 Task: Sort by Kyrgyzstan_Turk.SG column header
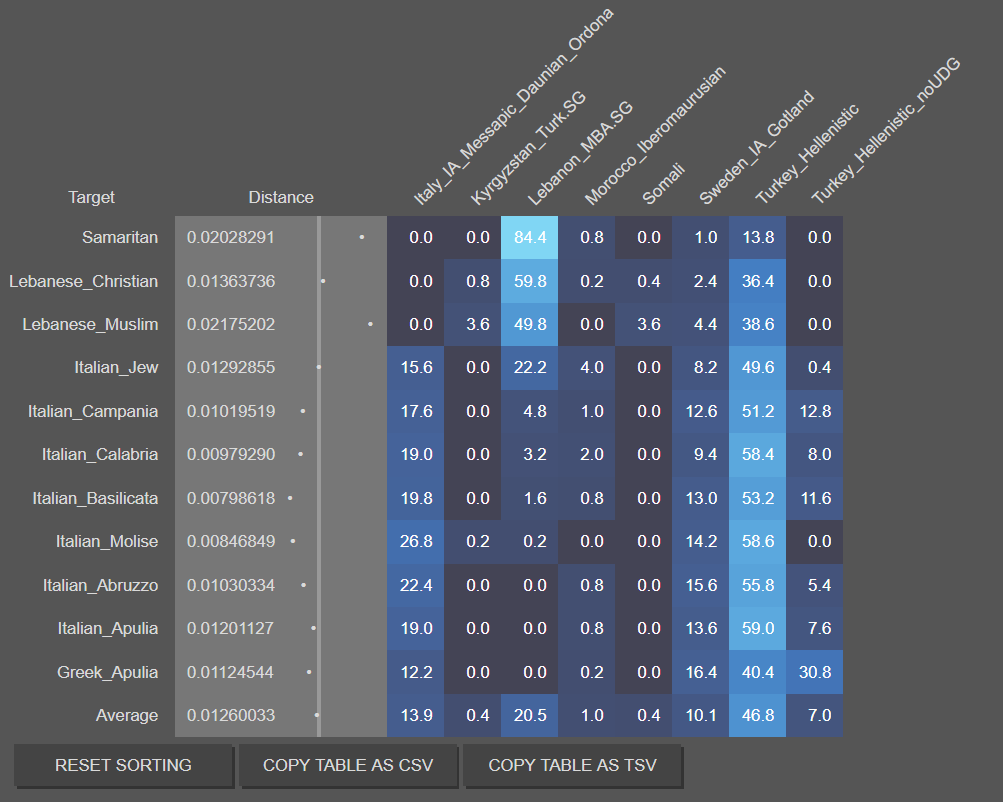[x=528, y=148]
